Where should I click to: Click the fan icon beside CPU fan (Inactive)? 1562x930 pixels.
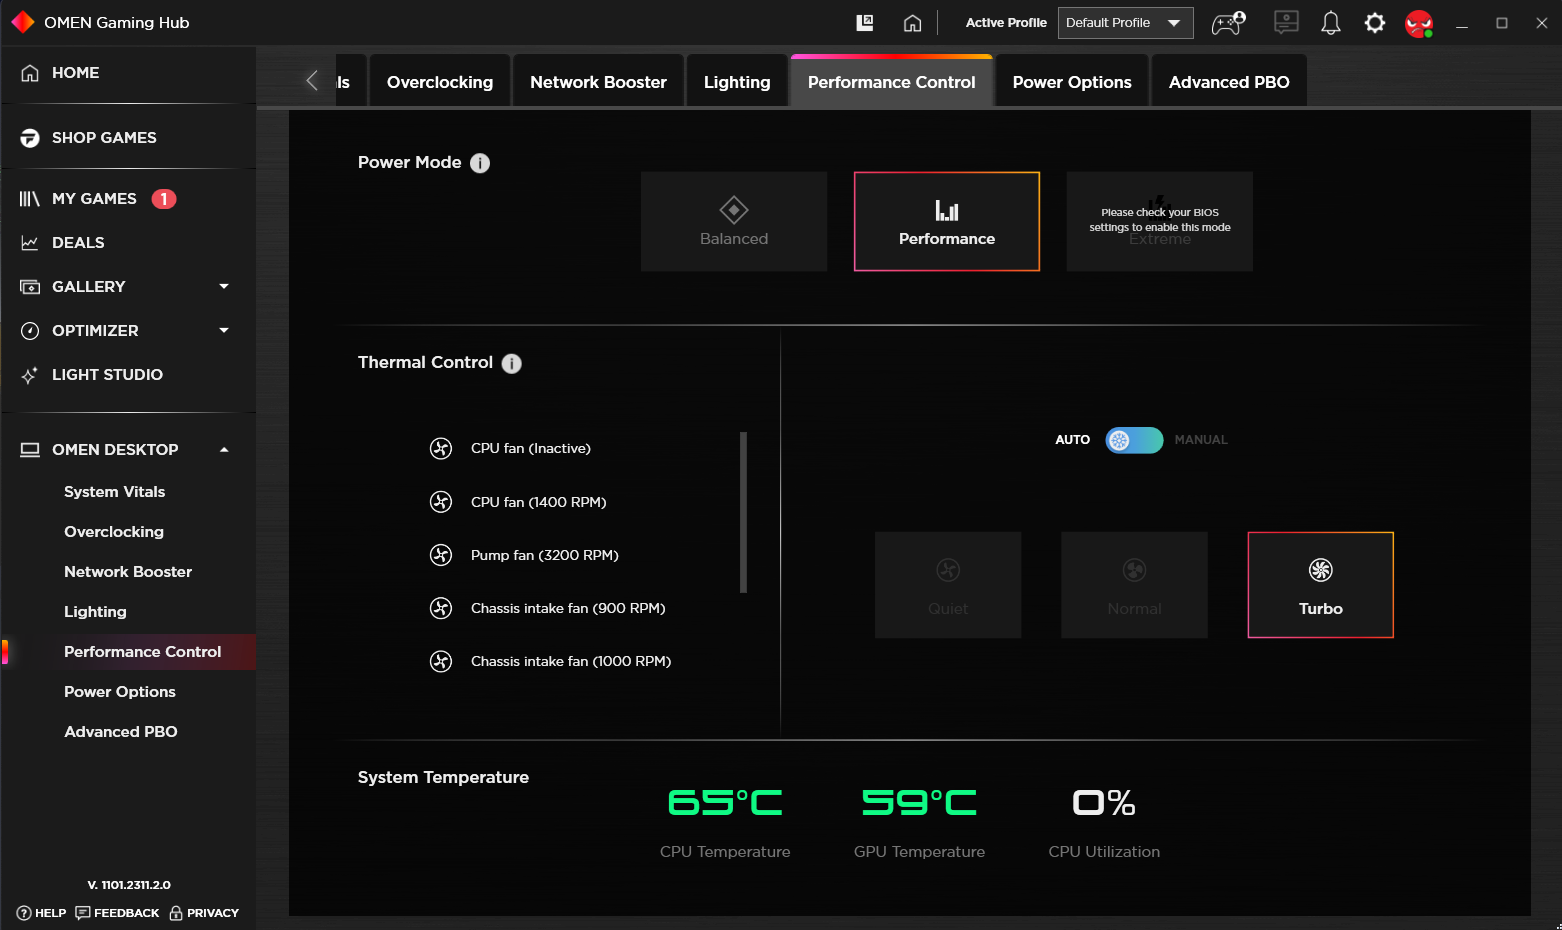(x=441, y=448)
